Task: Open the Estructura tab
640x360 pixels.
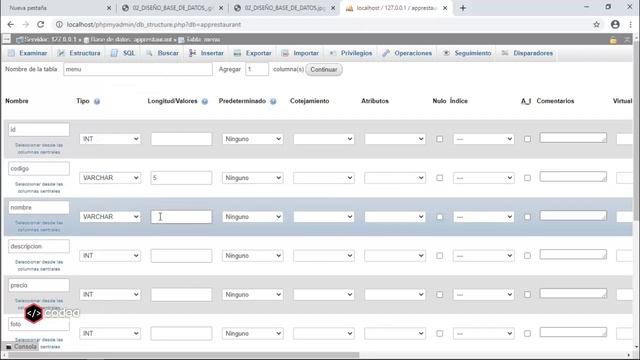Action: [79, 53]
